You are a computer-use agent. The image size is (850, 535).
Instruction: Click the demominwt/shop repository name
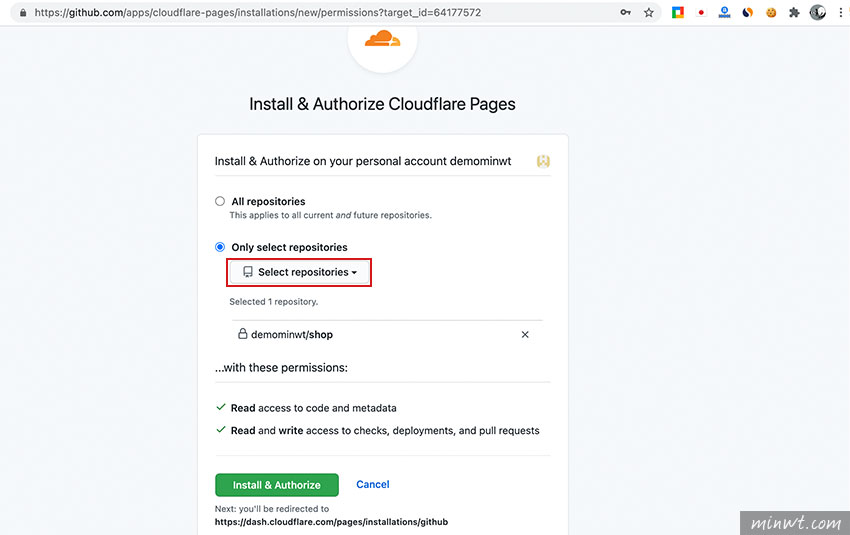click(x=292, y=334)
